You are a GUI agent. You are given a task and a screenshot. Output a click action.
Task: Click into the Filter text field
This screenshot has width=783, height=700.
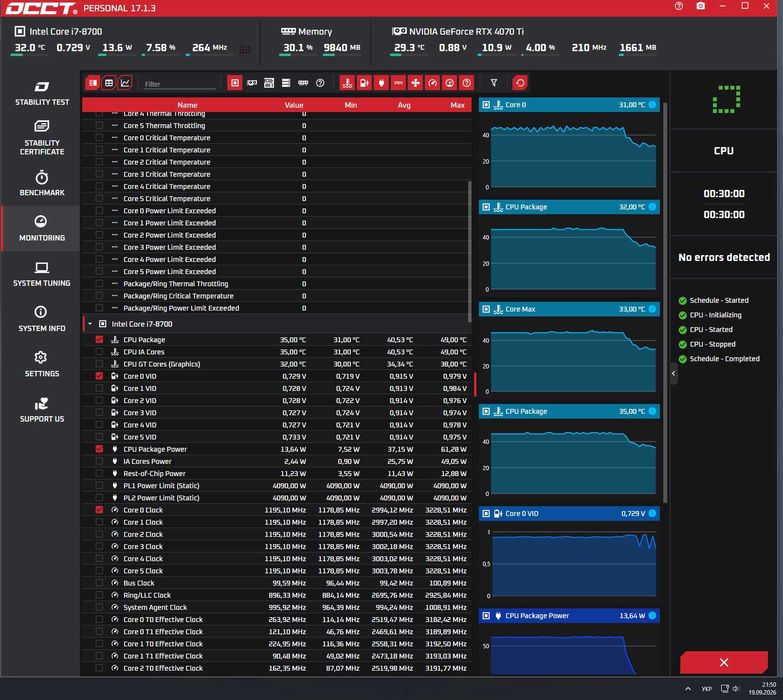pos(180,84)
